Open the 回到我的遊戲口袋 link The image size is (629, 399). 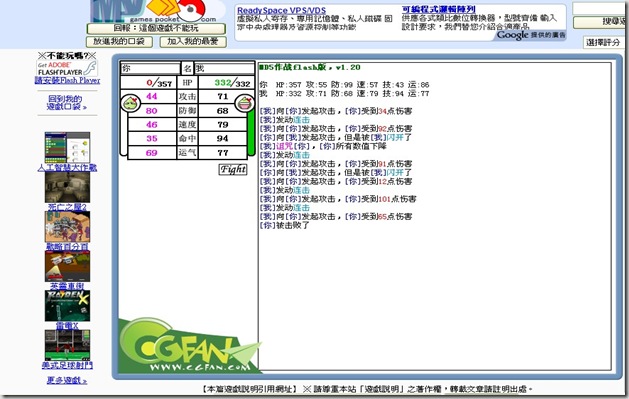tap(67, 103)
